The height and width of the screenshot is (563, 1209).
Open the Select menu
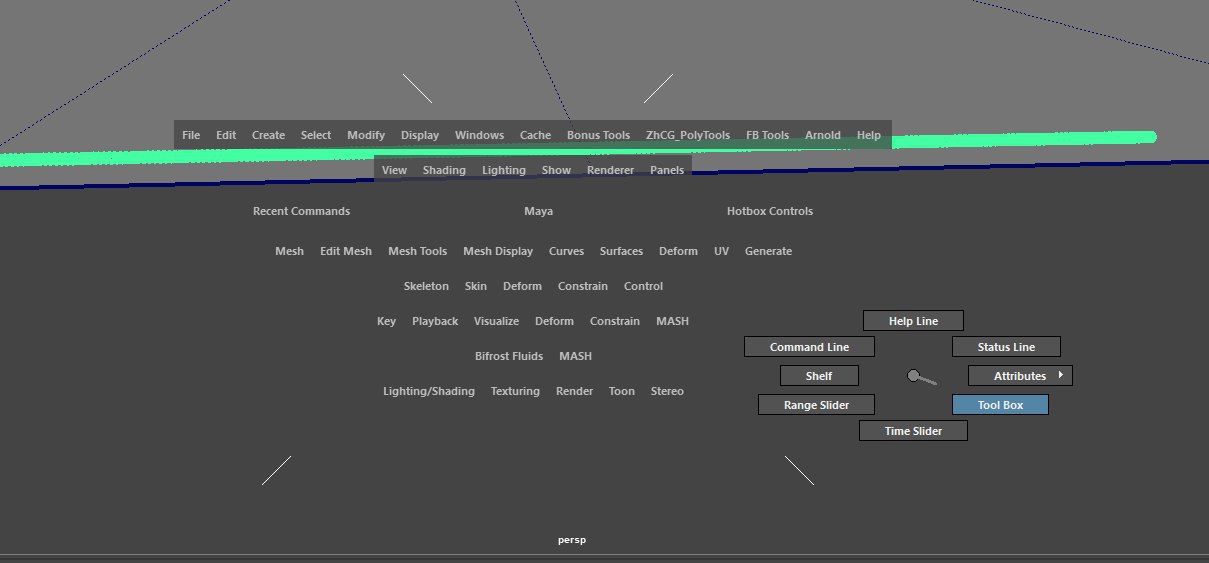point(316,135)
